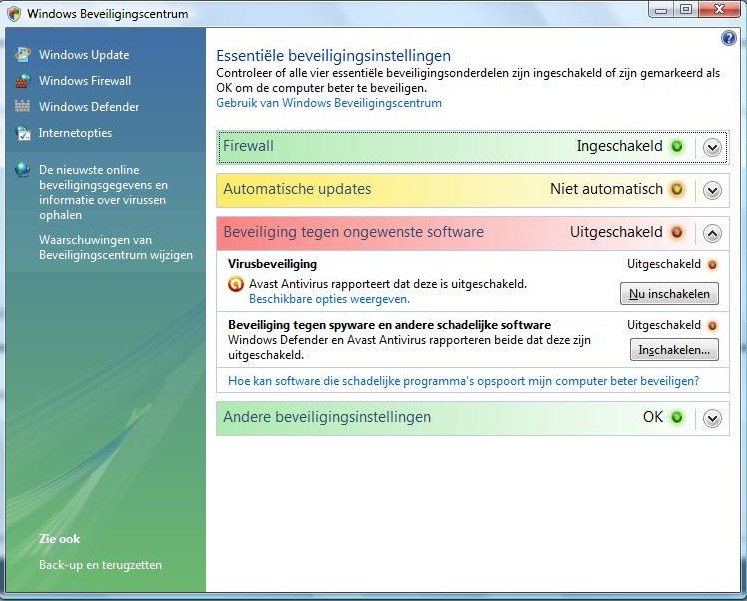This screenshot has width=747, height=601.
Task: Click the Windows Defender icon in sidebar
Action: (22, 106)
